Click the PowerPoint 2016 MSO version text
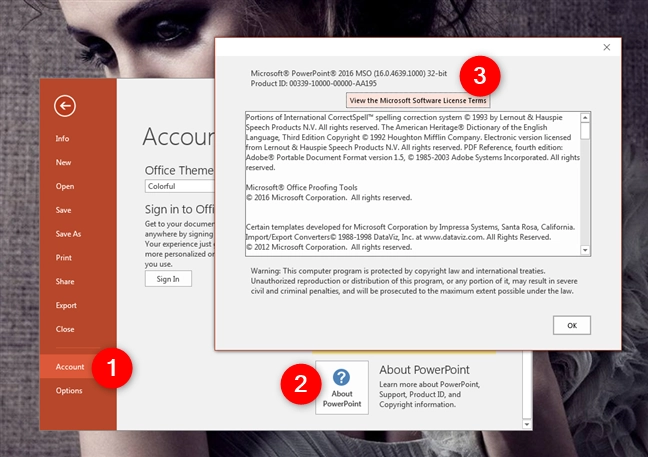Image resolution: width=648 pixels, height=457 pixels. [x=349, y=73]
